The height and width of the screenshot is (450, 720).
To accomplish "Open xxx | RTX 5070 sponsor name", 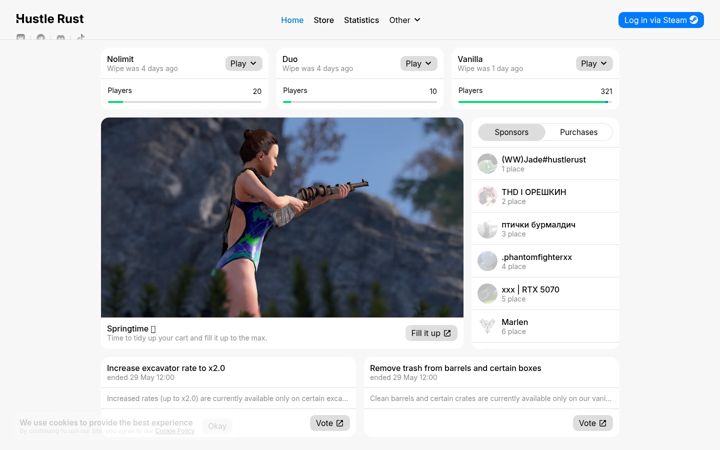I will (530, 290).
